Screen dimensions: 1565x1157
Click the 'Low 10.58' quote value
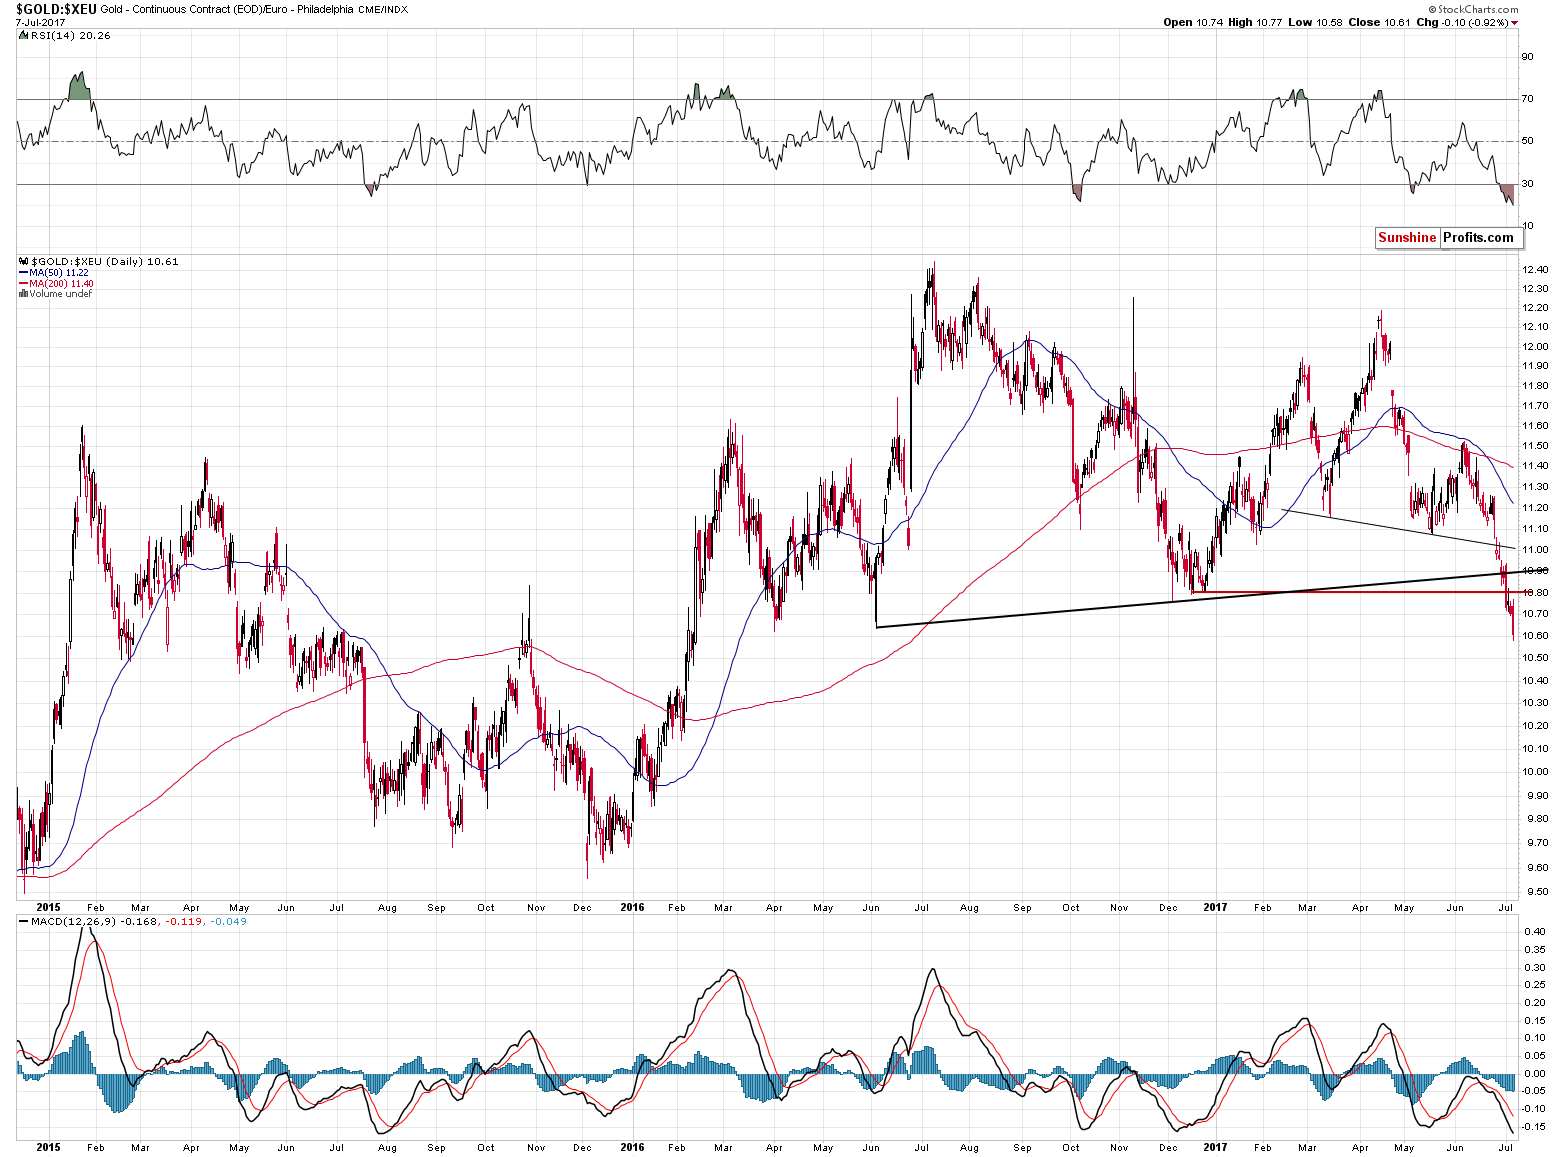point(1315,22)
